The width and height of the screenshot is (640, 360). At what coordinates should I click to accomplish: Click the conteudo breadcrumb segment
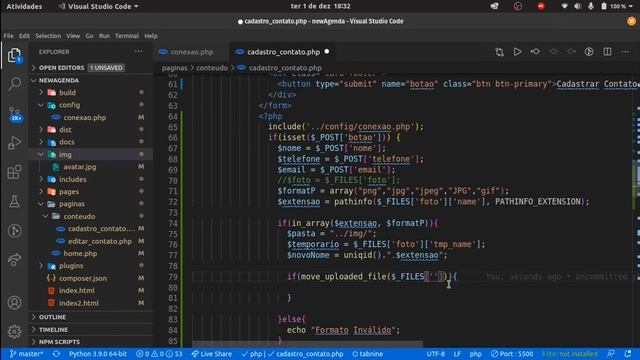tap(212, 68)
